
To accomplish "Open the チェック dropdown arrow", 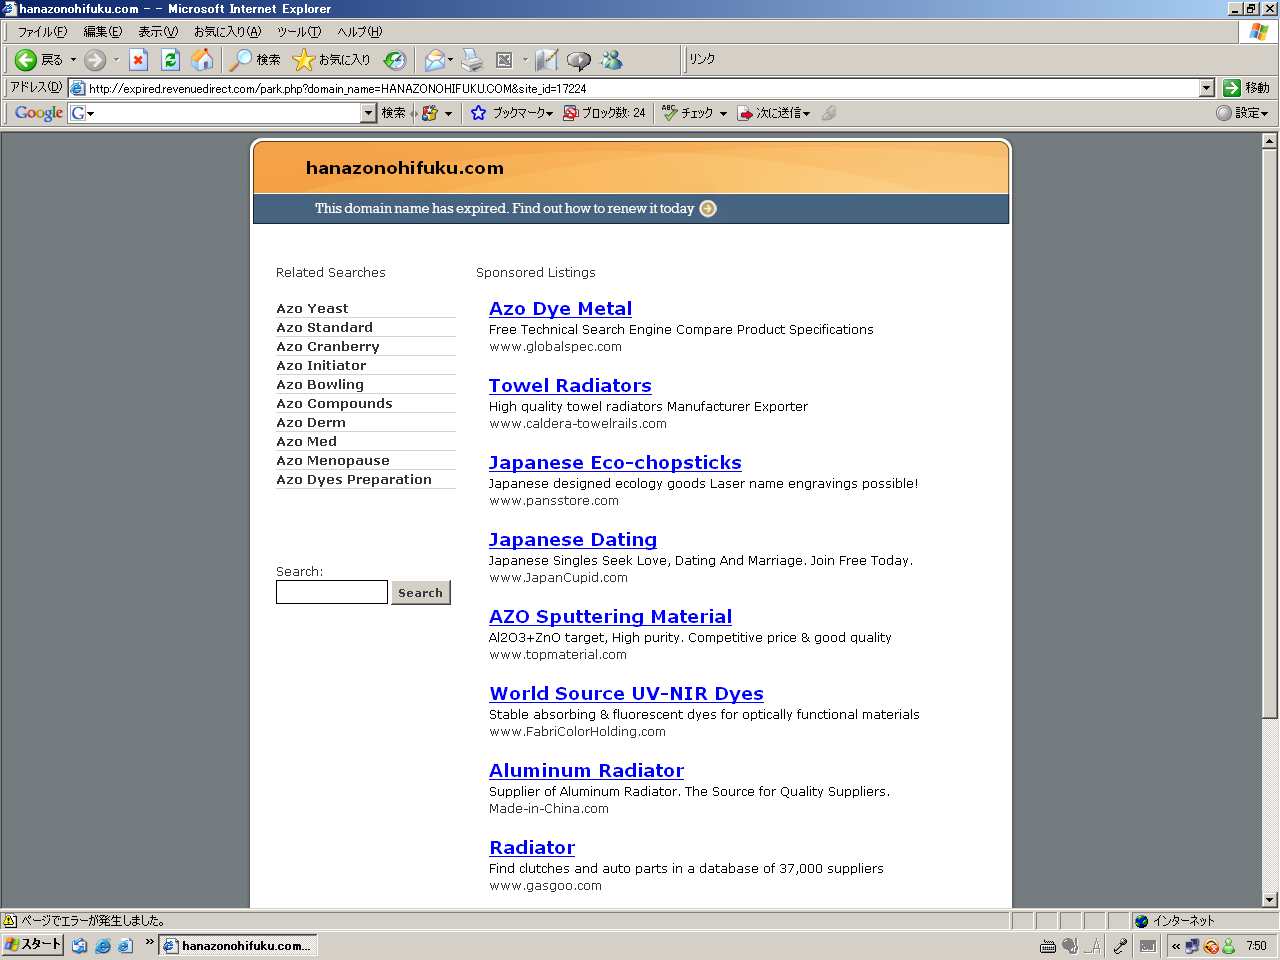I will point(723,113).
